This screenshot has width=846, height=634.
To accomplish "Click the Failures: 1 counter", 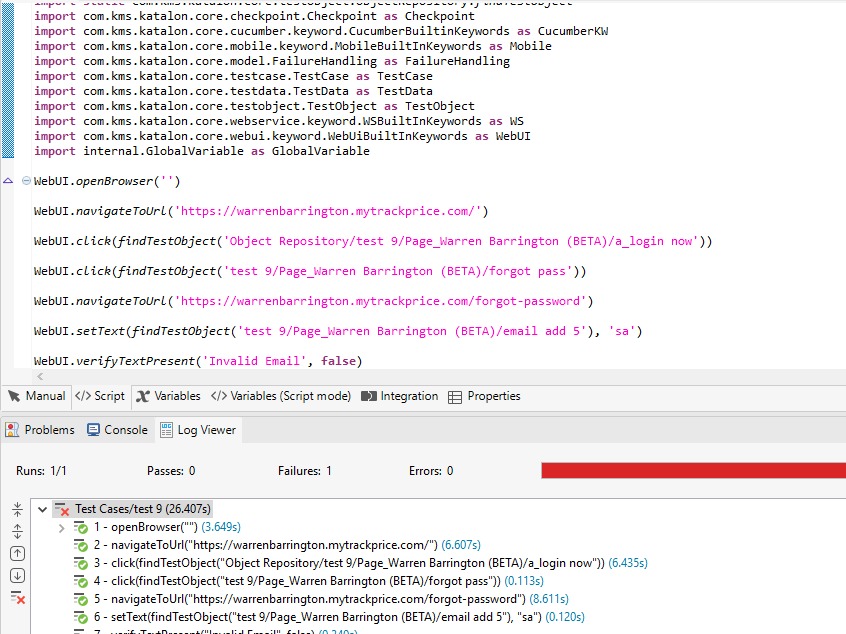I will [304, 471].
